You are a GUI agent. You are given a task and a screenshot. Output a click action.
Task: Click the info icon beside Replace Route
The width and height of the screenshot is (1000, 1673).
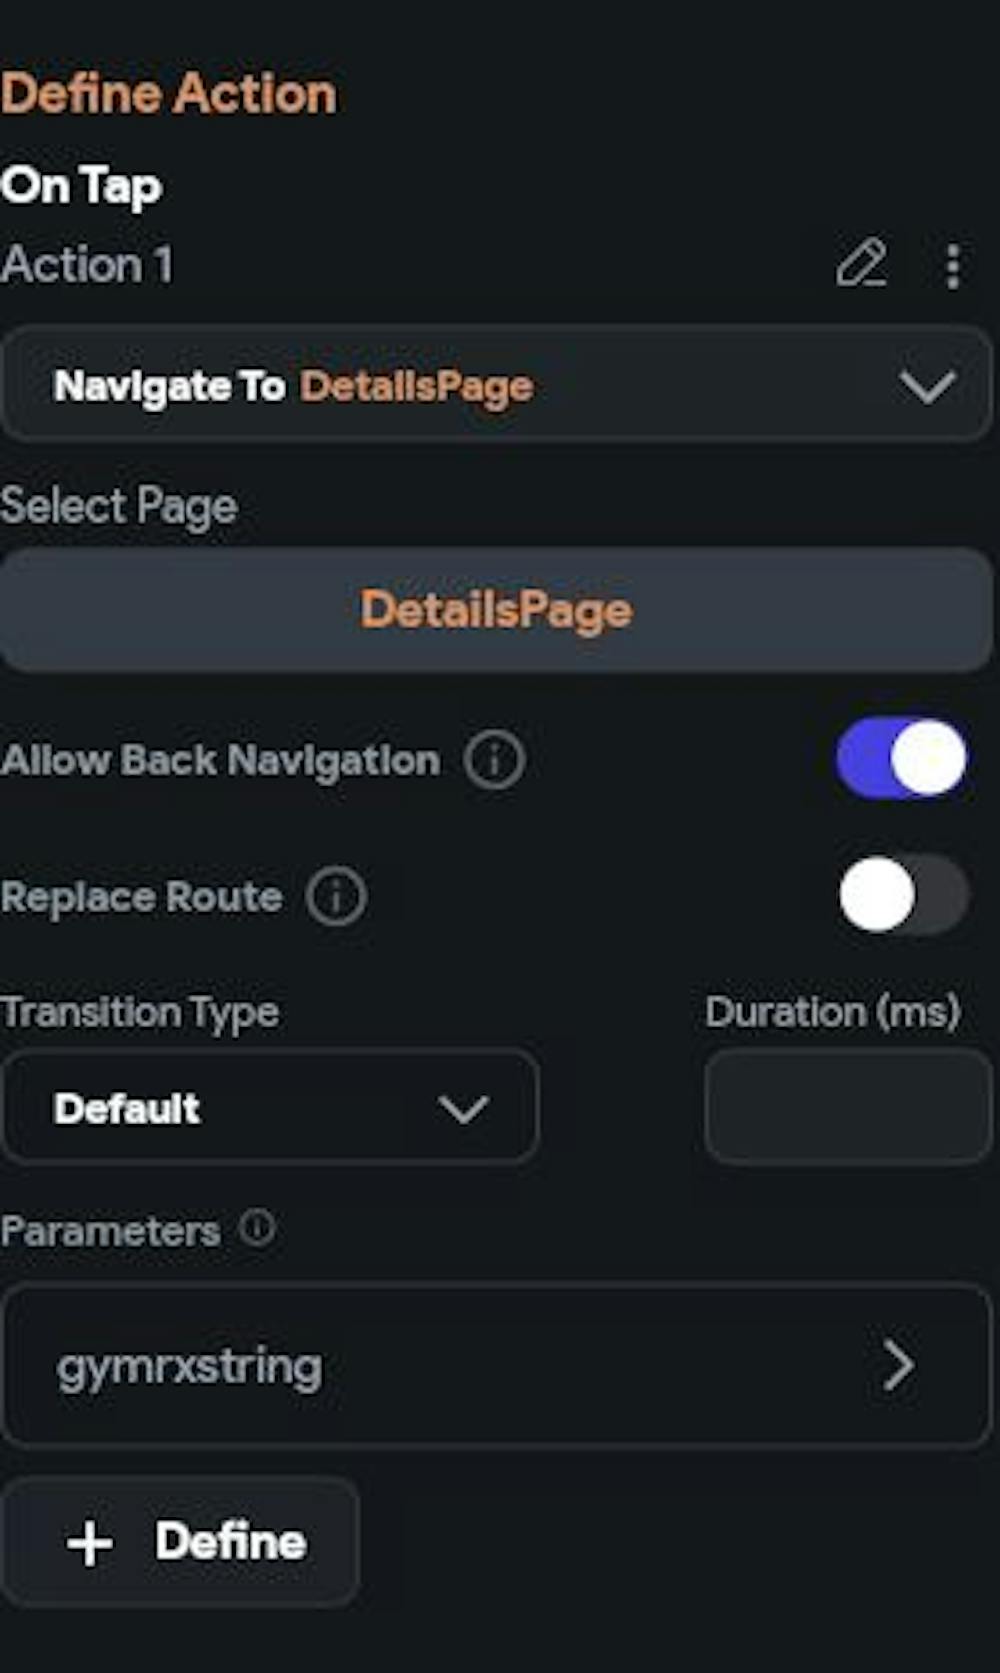(x=336, y=897)
